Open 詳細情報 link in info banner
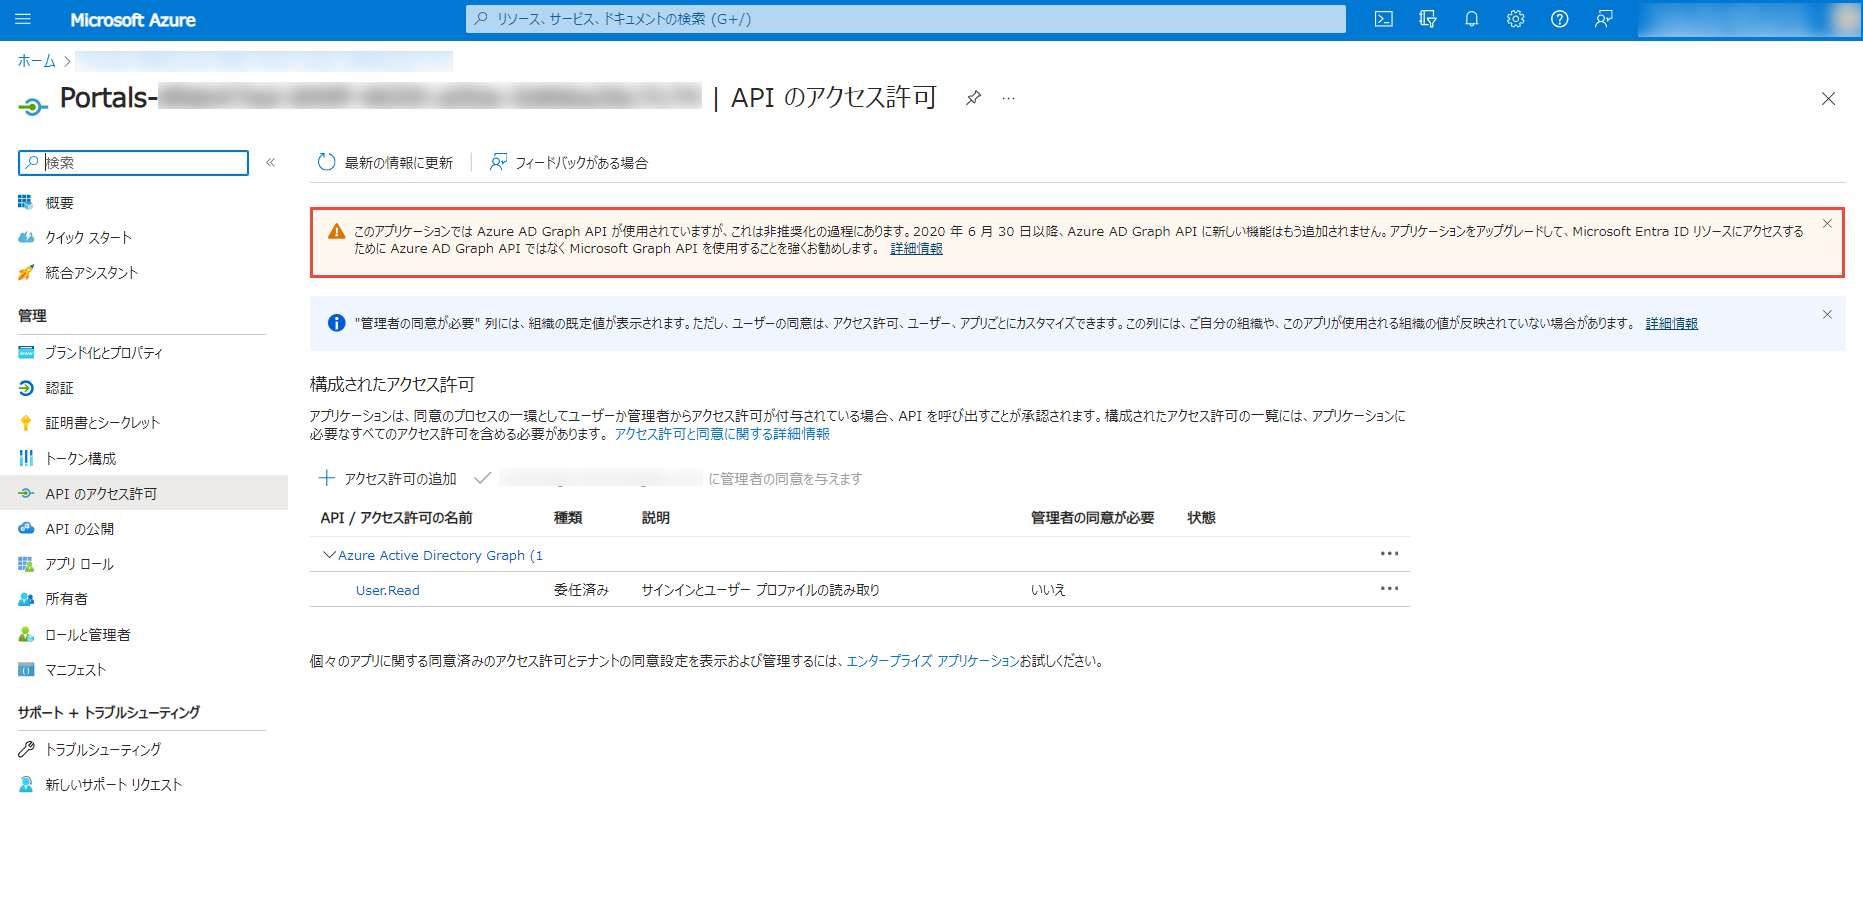This screenshot has height=924, width=1863. pos(1671,323)
